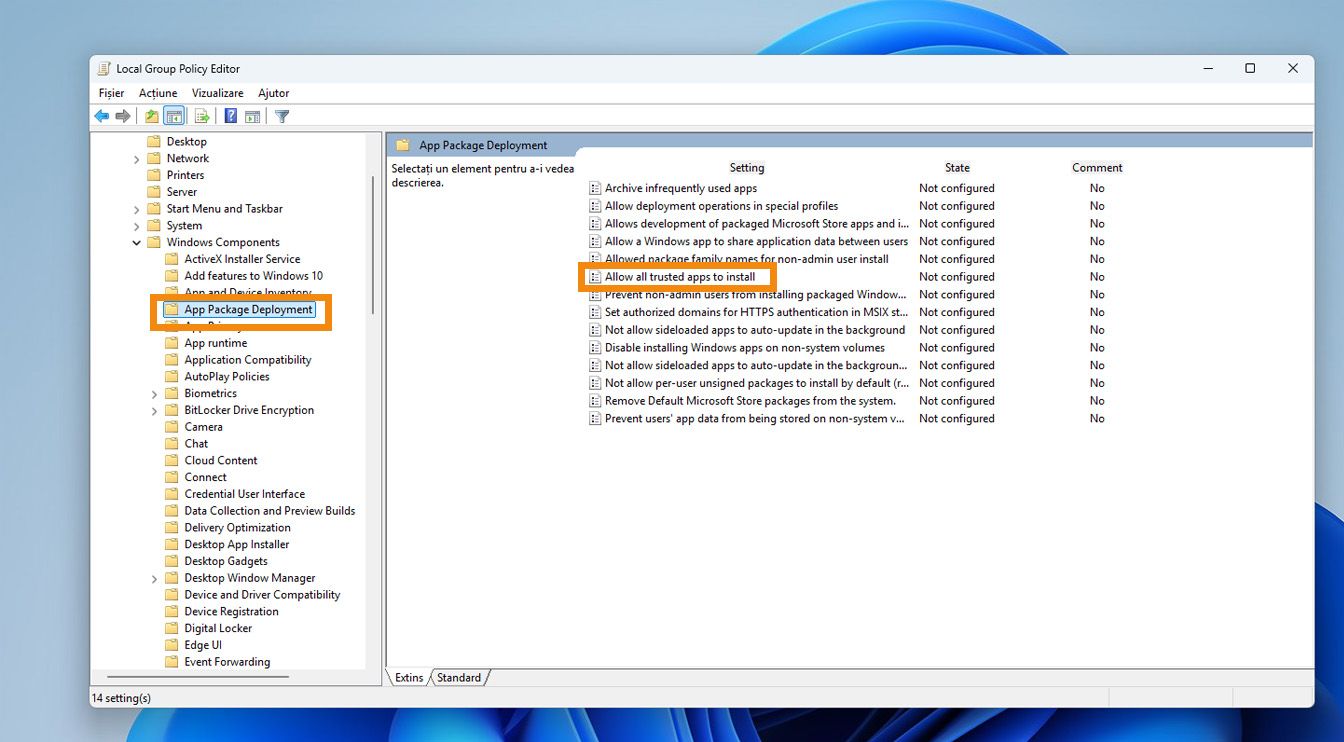Image resolution: width=1344 pixels, height=742 pixels.
Task: Toggle the action pane toolbar icon
Action: click(x=252, y=116)
